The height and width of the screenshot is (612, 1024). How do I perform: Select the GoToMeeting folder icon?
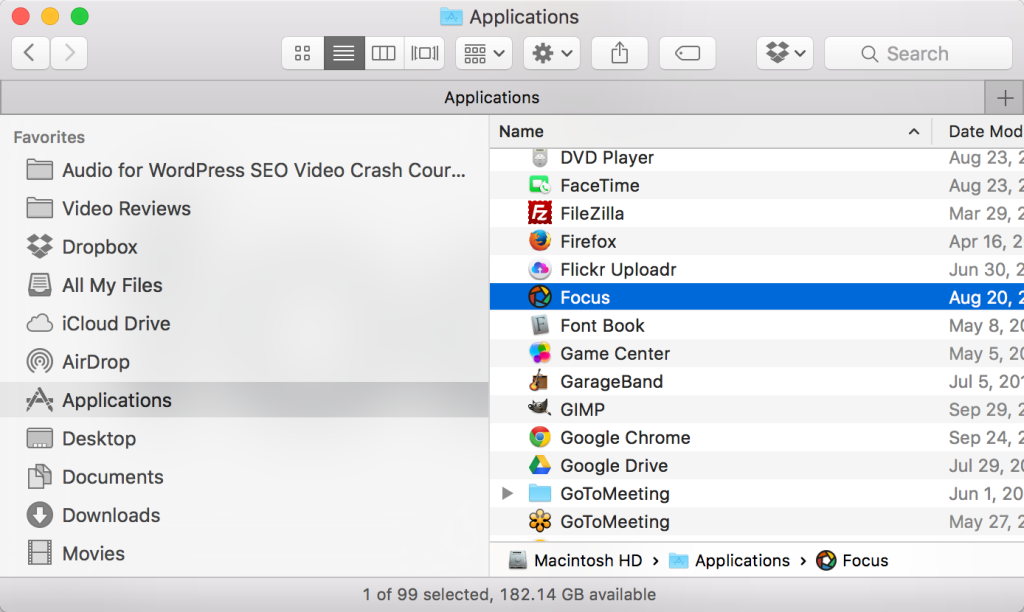539,493
